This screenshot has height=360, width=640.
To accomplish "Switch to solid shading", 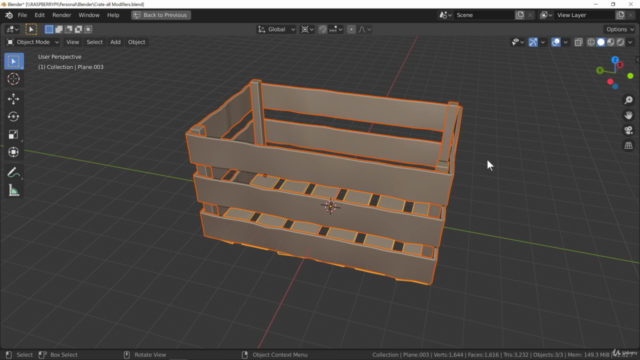I will 601,42.
